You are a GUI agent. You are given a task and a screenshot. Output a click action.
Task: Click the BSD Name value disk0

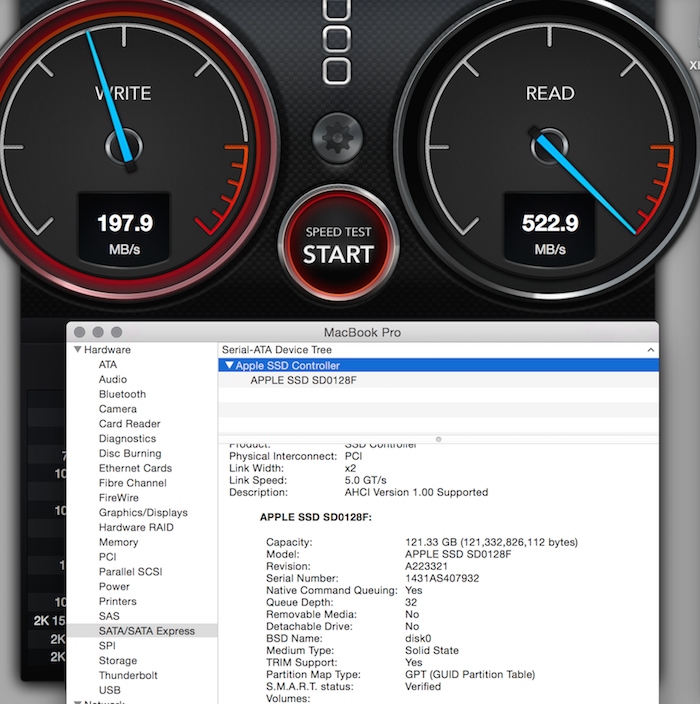pos(418,638)
